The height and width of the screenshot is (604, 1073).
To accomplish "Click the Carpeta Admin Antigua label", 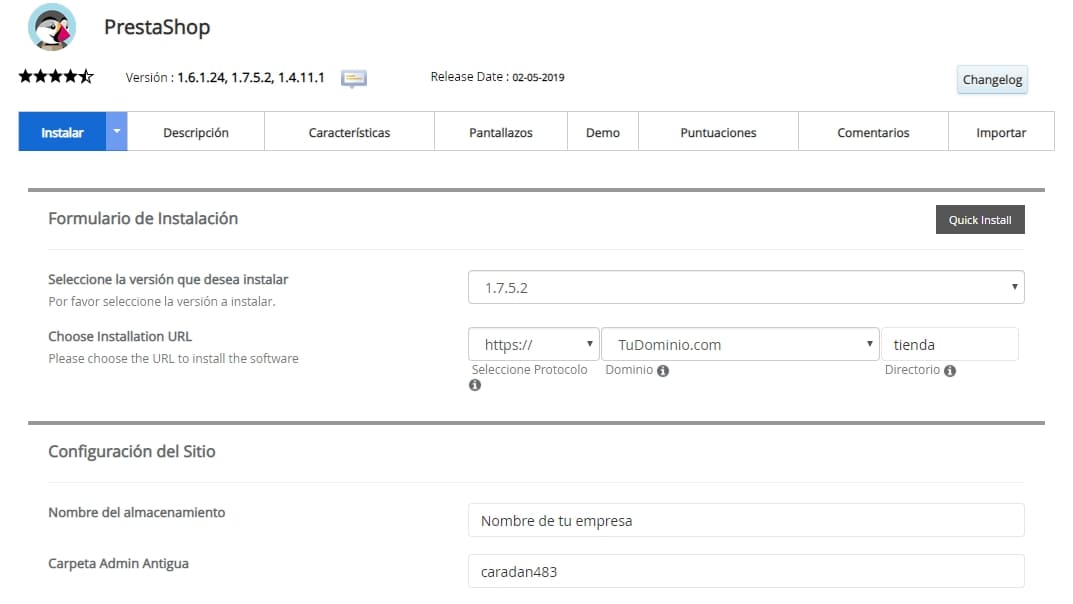I will tap(118, 564).
